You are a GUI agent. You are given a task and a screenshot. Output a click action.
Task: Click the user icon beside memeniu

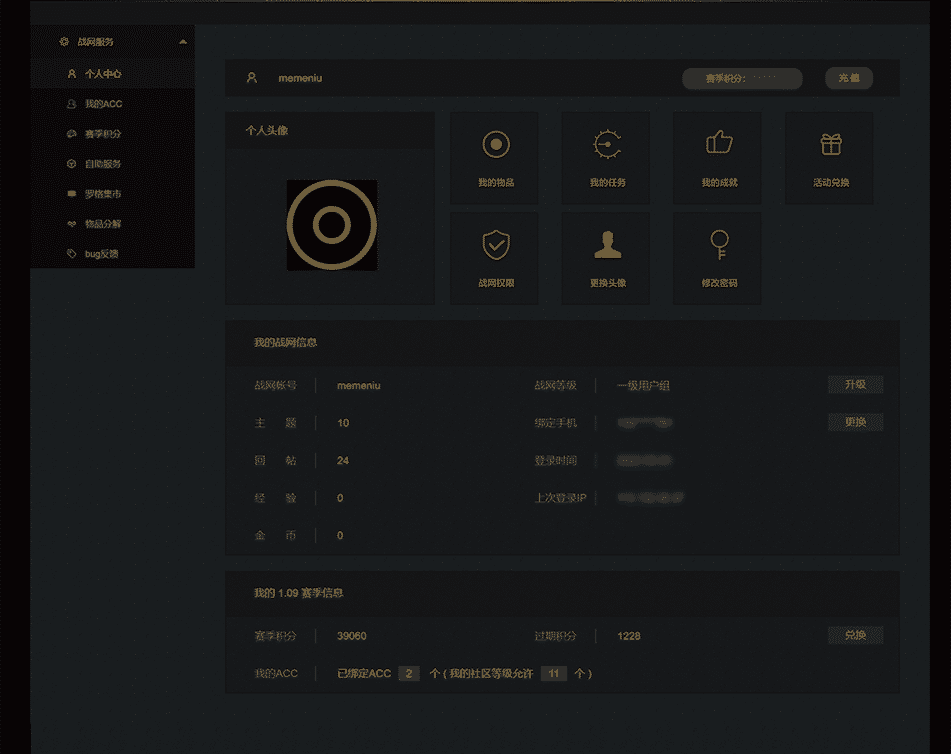(x=252, y=78)
